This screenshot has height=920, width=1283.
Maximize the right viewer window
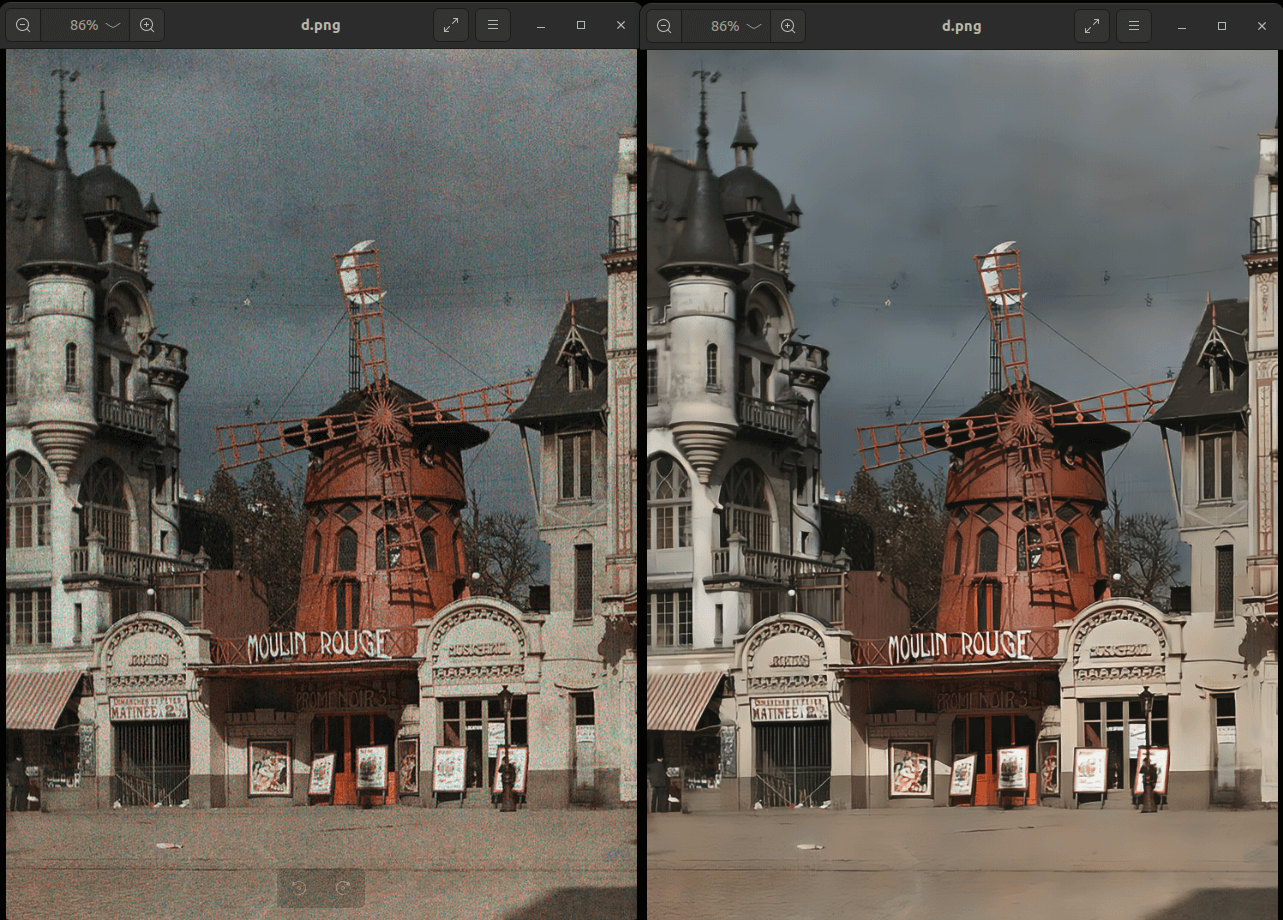pyautogui.click(x=1222, y=25)
